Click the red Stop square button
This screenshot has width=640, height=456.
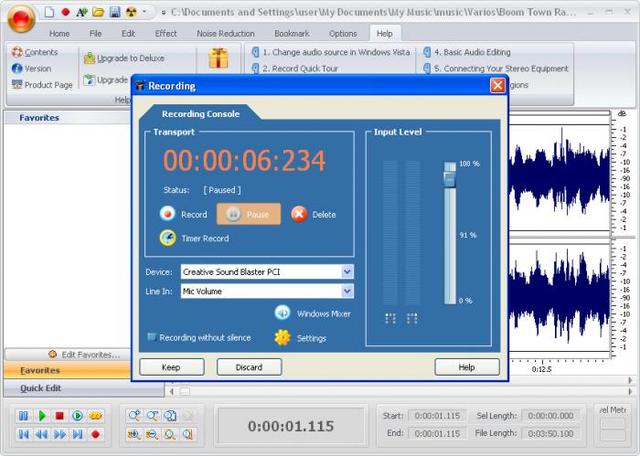[60, 416]
